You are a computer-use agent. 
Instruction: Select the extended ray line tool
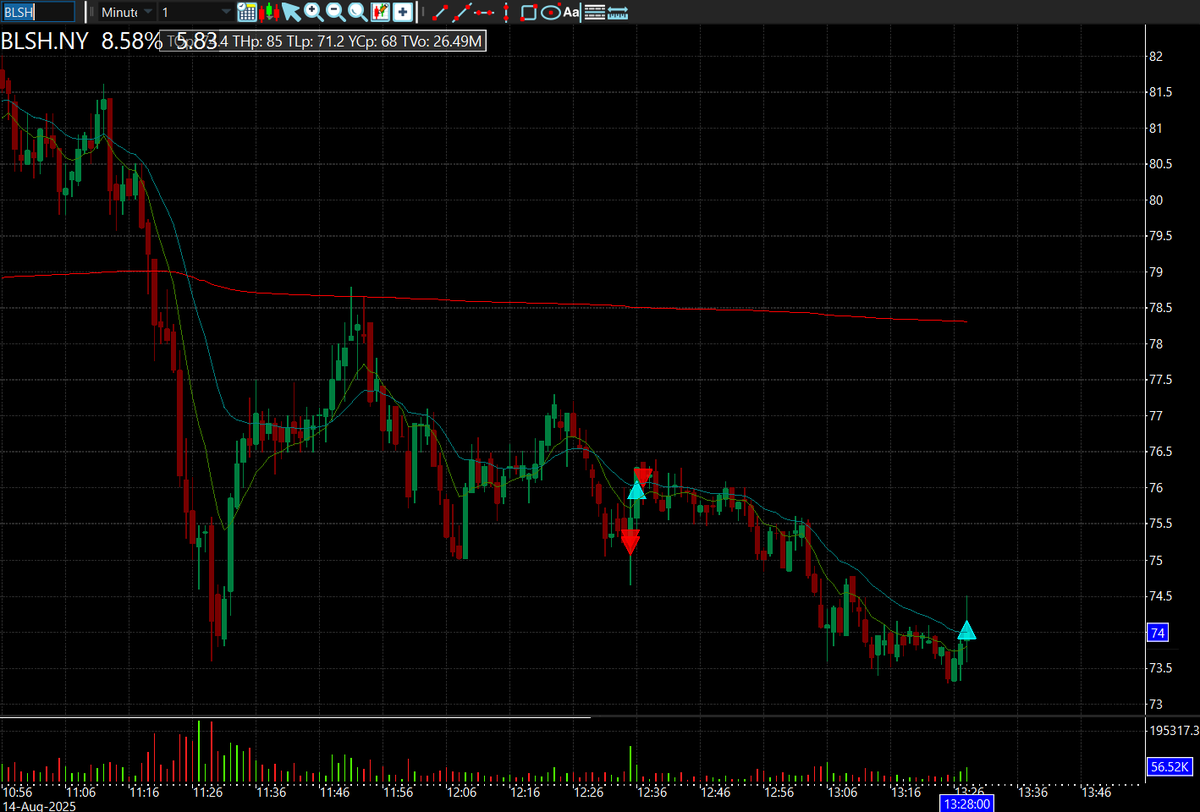click(x=461, y=12)
